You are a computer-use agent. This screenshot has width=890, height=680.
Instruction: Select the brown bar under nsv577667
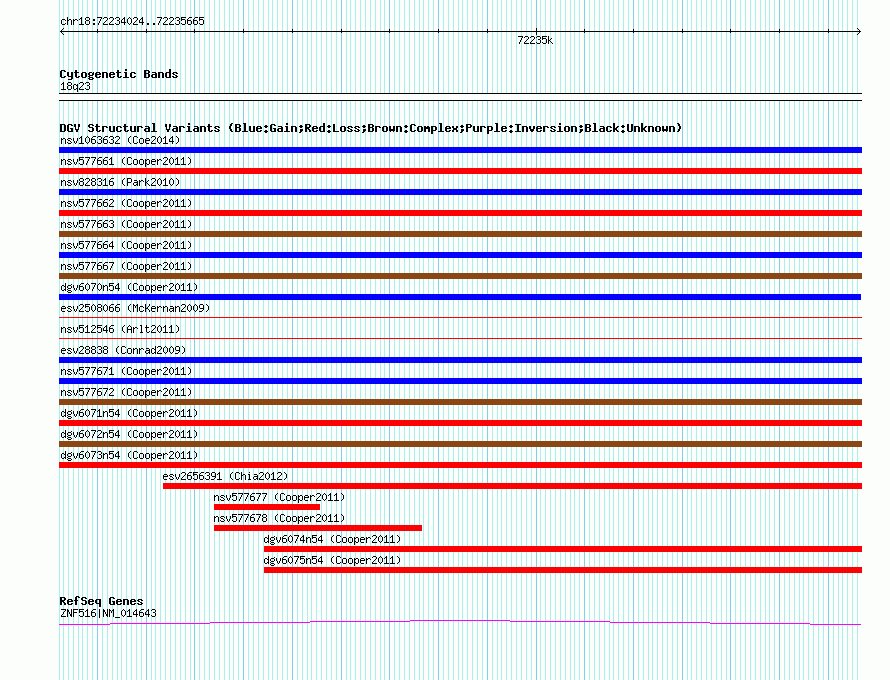[460, 276]
